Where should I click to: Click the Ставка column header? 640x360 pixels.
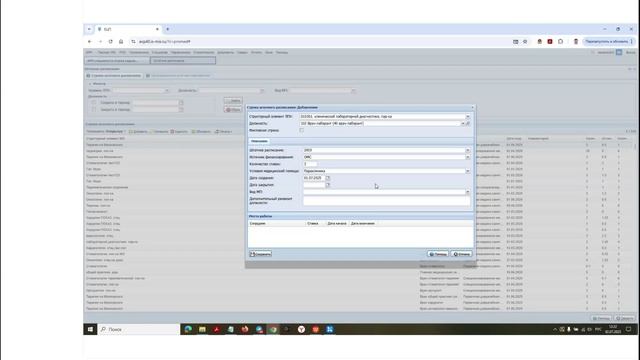pyautogui.click(x=316, y=224)
